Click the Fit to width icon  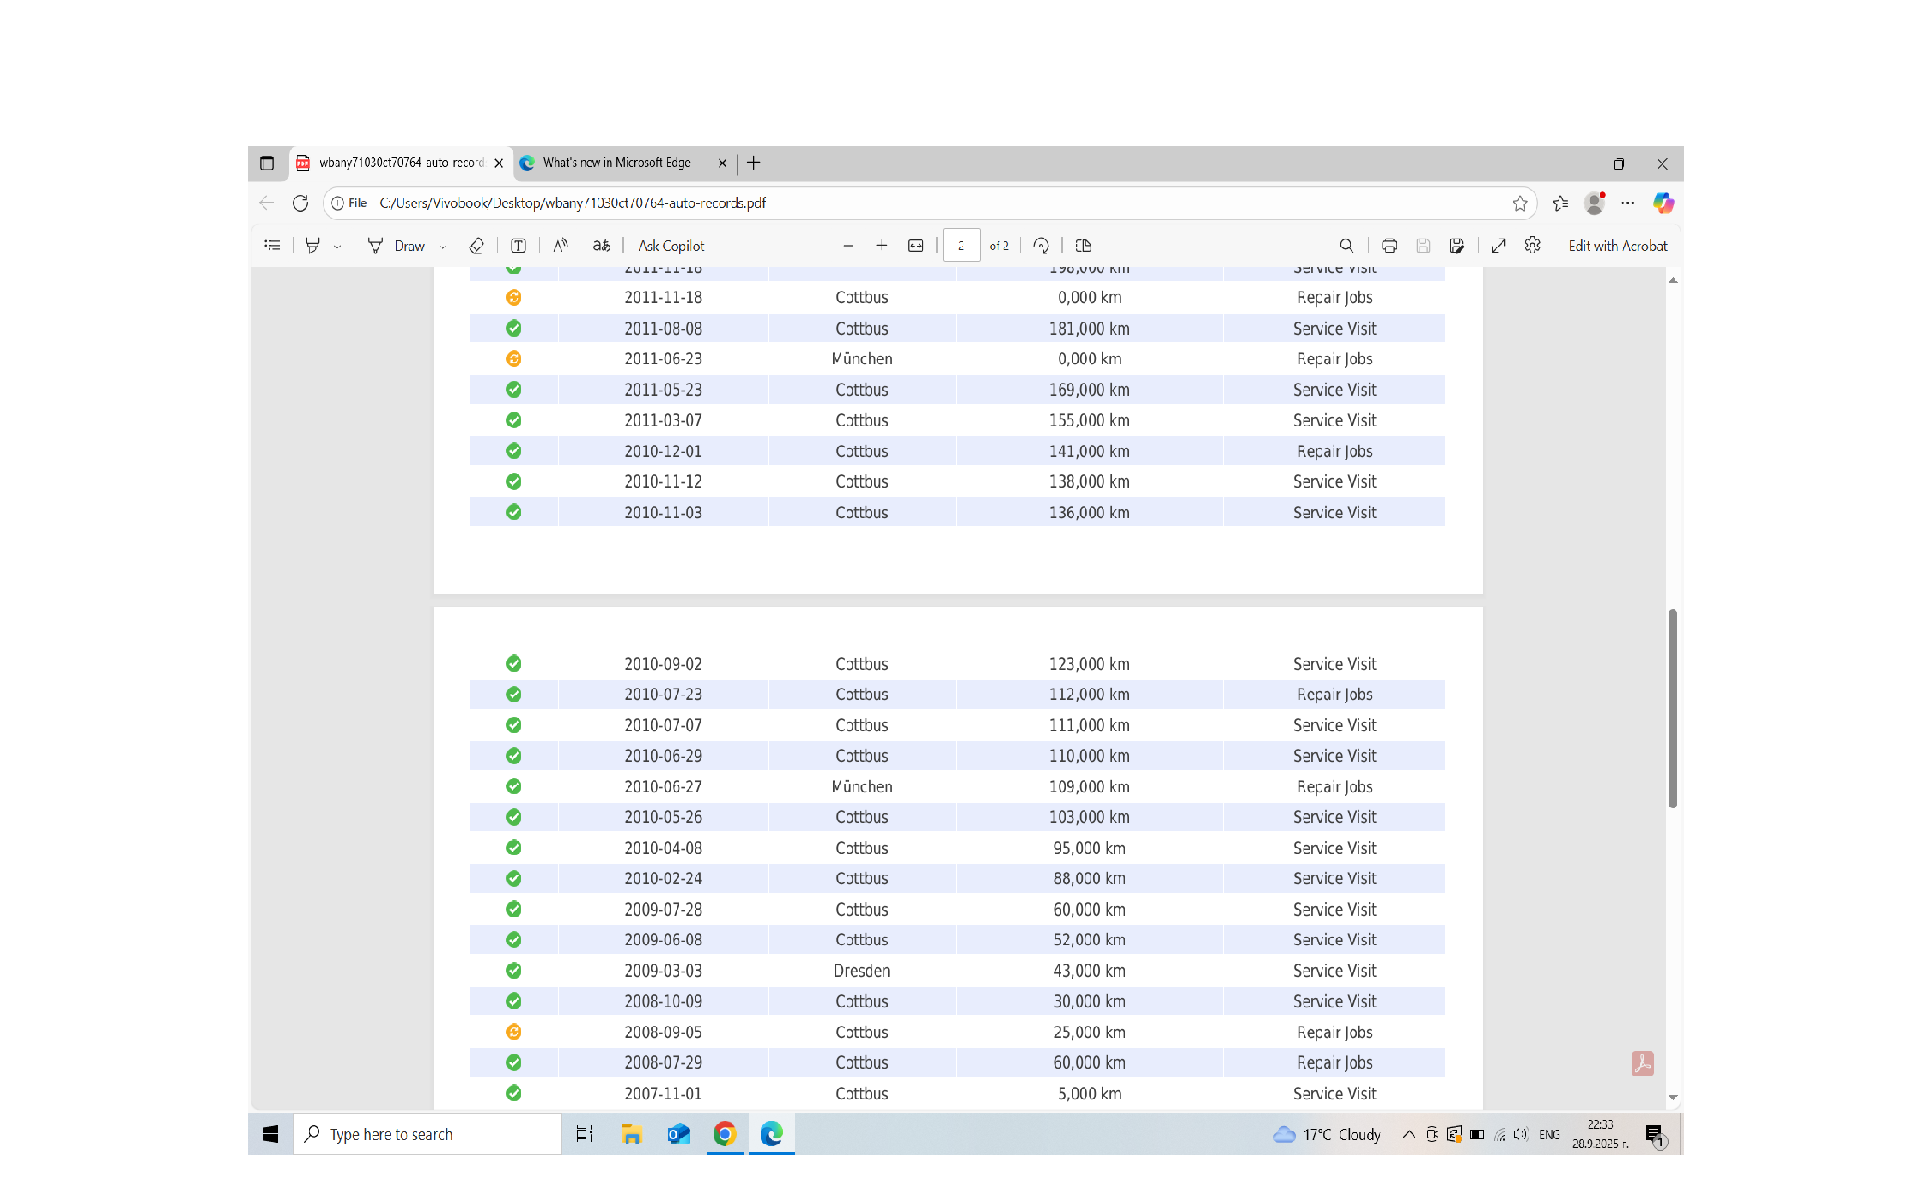point(915,245)
